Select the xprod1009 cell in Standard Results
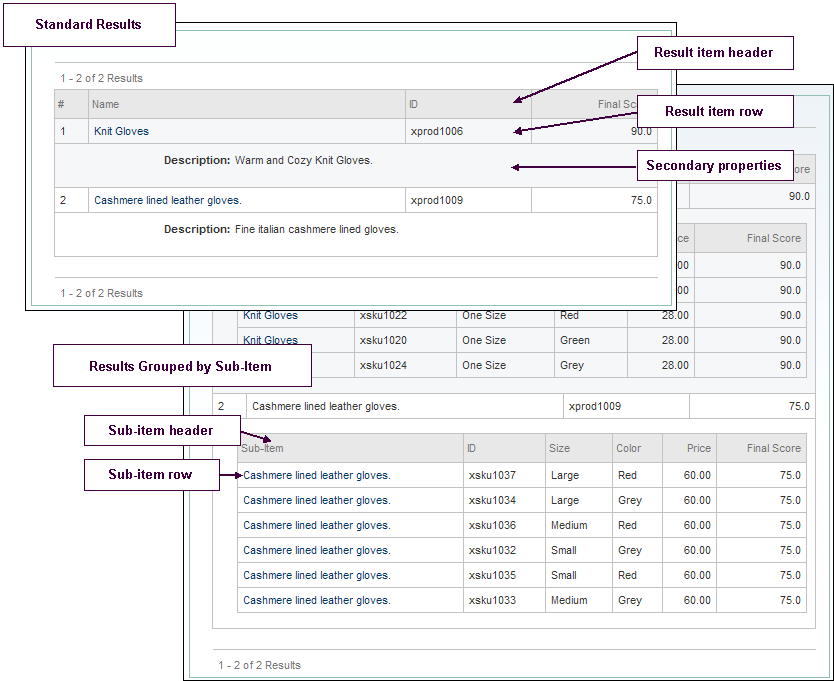 tap(468, 201)
